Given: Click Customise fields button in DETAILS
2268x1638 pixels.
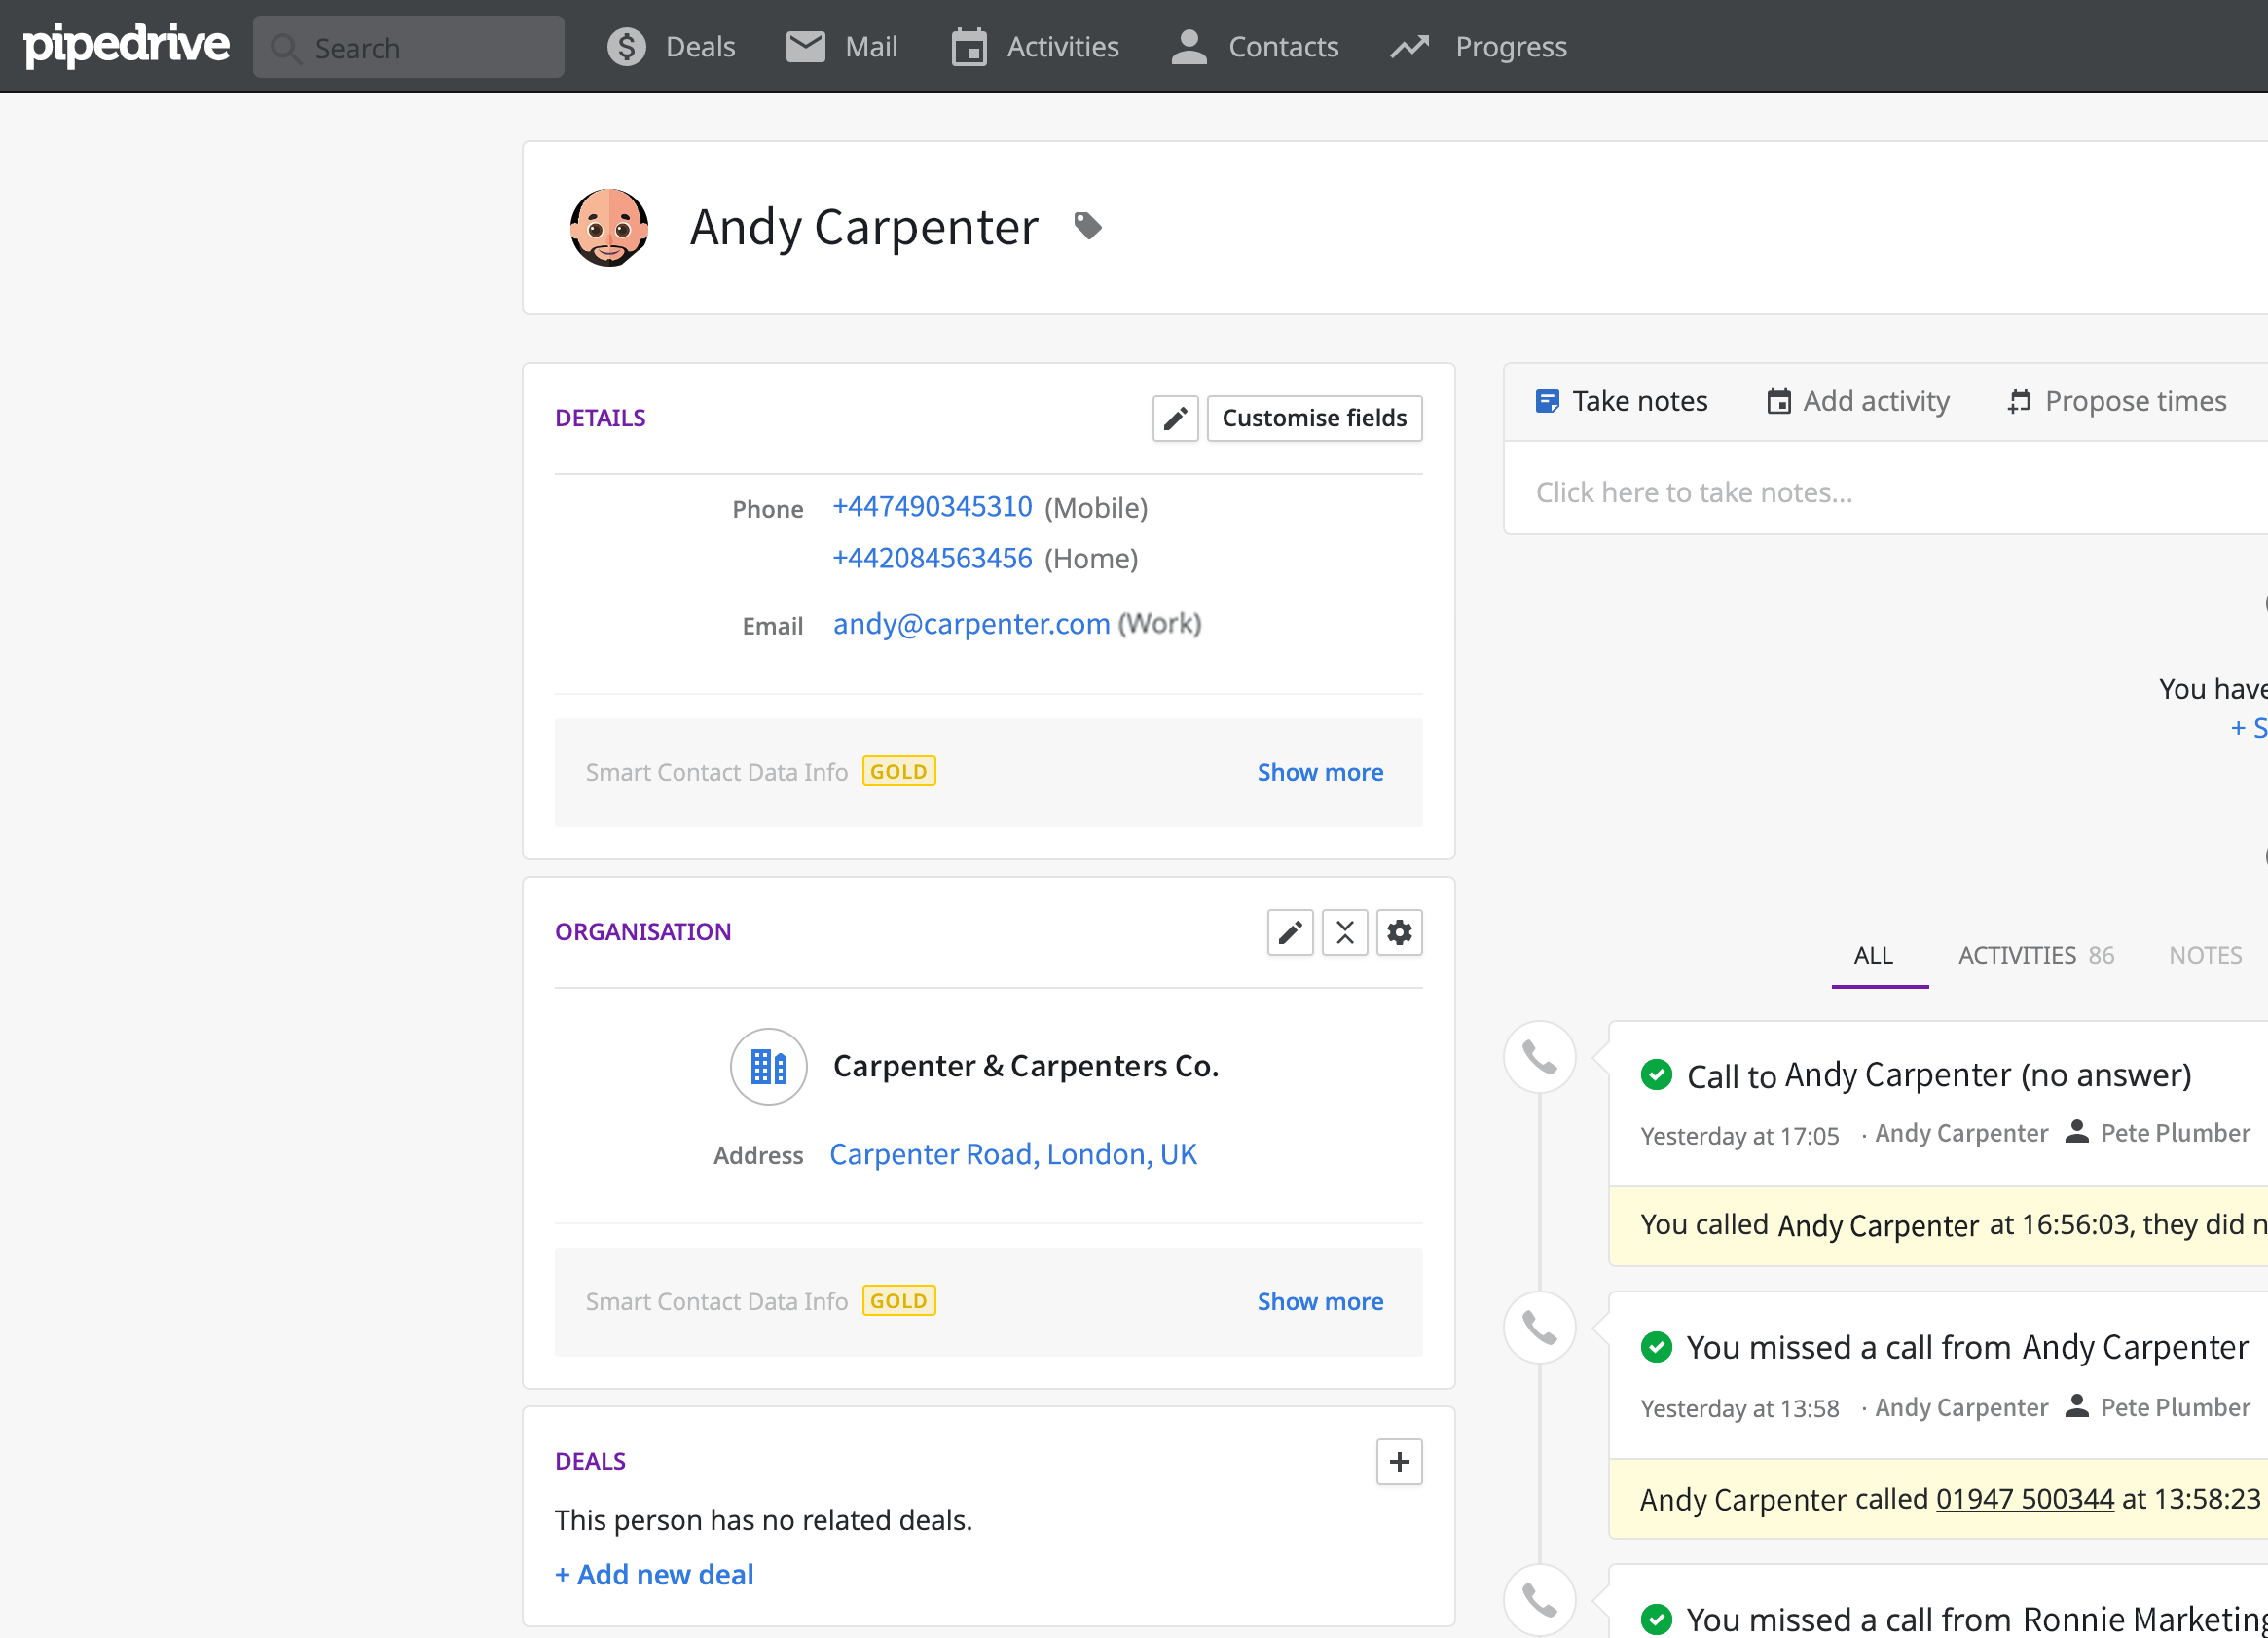Looking at the screenshot, I should pos(1314,418).
